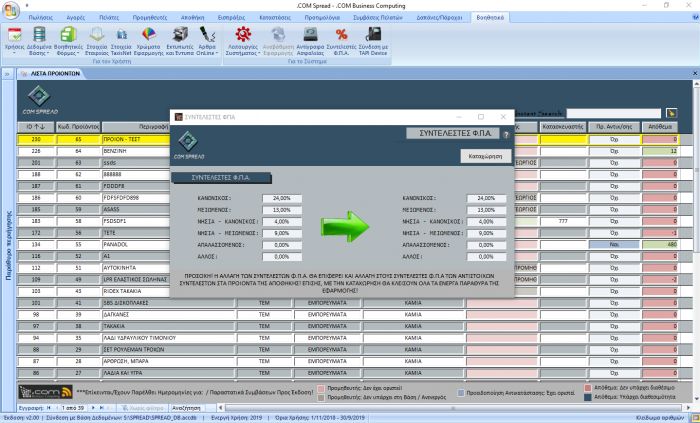
Task: Open the Δεδομένα Βάσης database dropdown
Action: pos(39,41)
